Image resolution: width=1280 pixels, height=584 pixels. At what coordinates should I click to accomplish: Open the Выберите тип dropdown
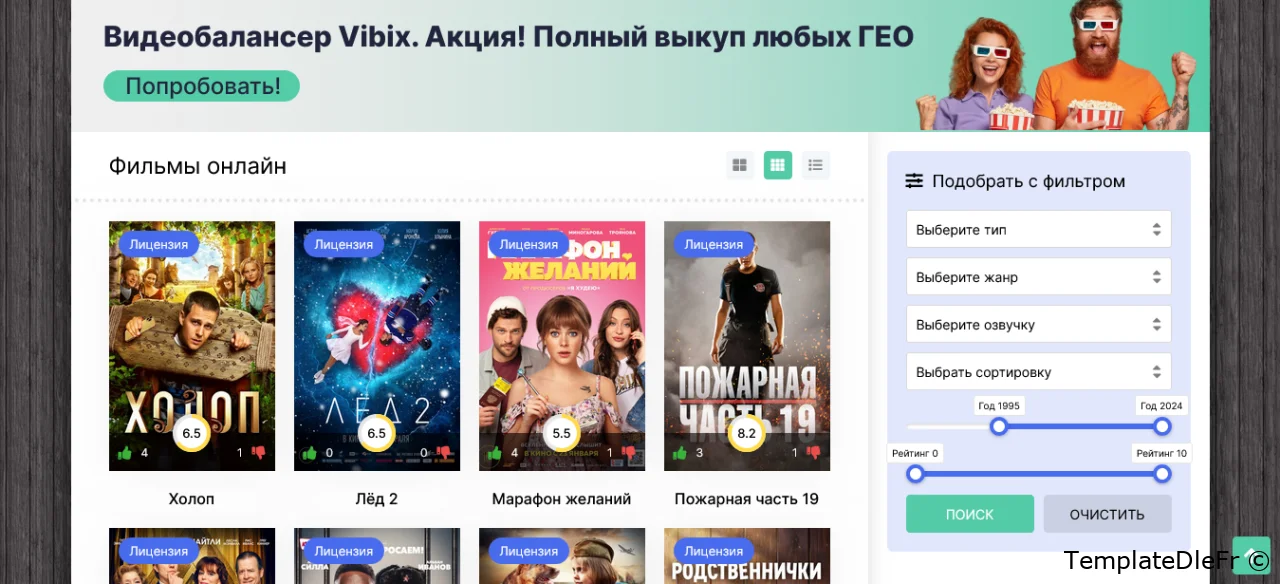pos(1038,229)
